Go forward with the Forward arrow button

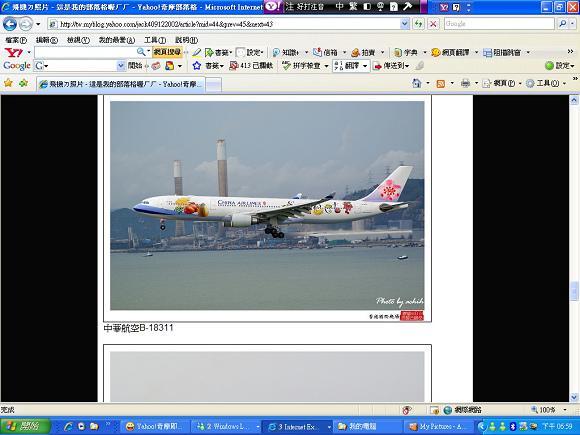tap(26, 24)
